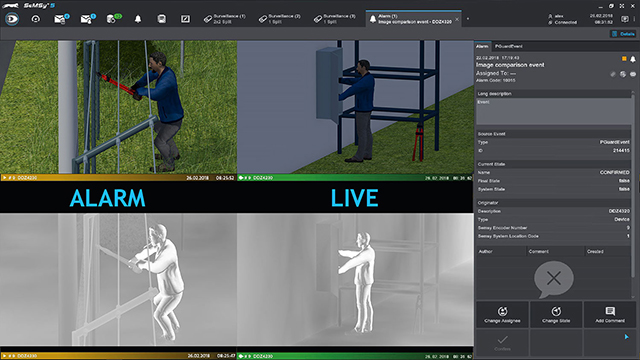Expand next actions with blue arrow

pos(627,337)
